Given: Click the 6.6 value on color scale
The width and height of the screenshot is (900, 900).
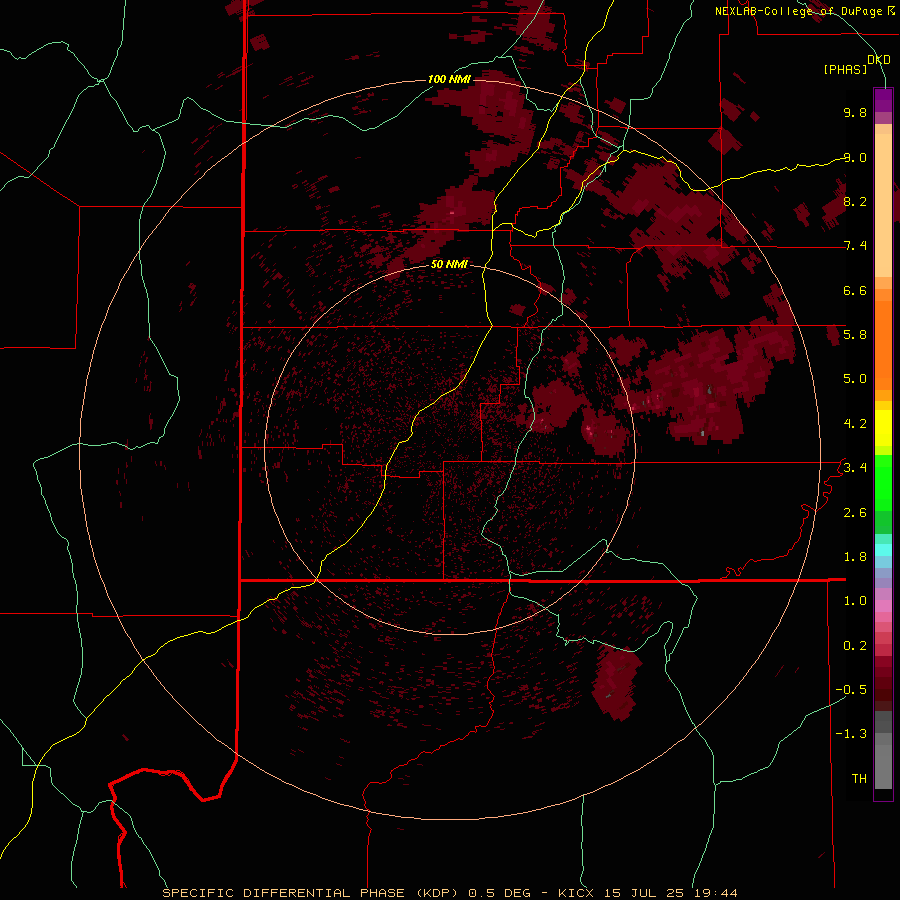Looking at the screenshot, I should 855,290.
